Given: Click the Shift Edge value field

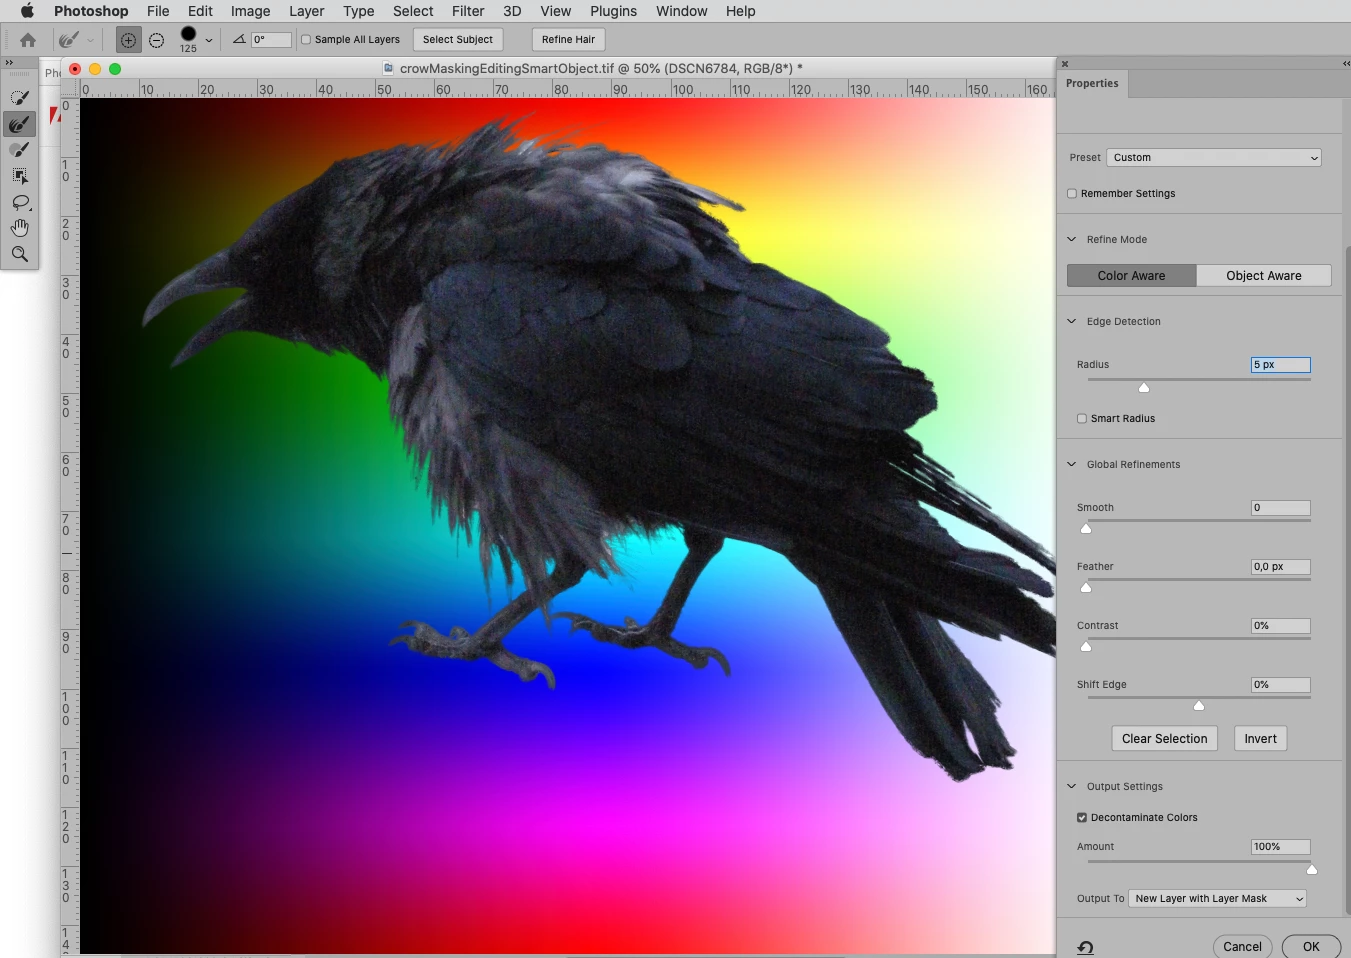Looking at the screenshot, I should tap(1280, 685).
